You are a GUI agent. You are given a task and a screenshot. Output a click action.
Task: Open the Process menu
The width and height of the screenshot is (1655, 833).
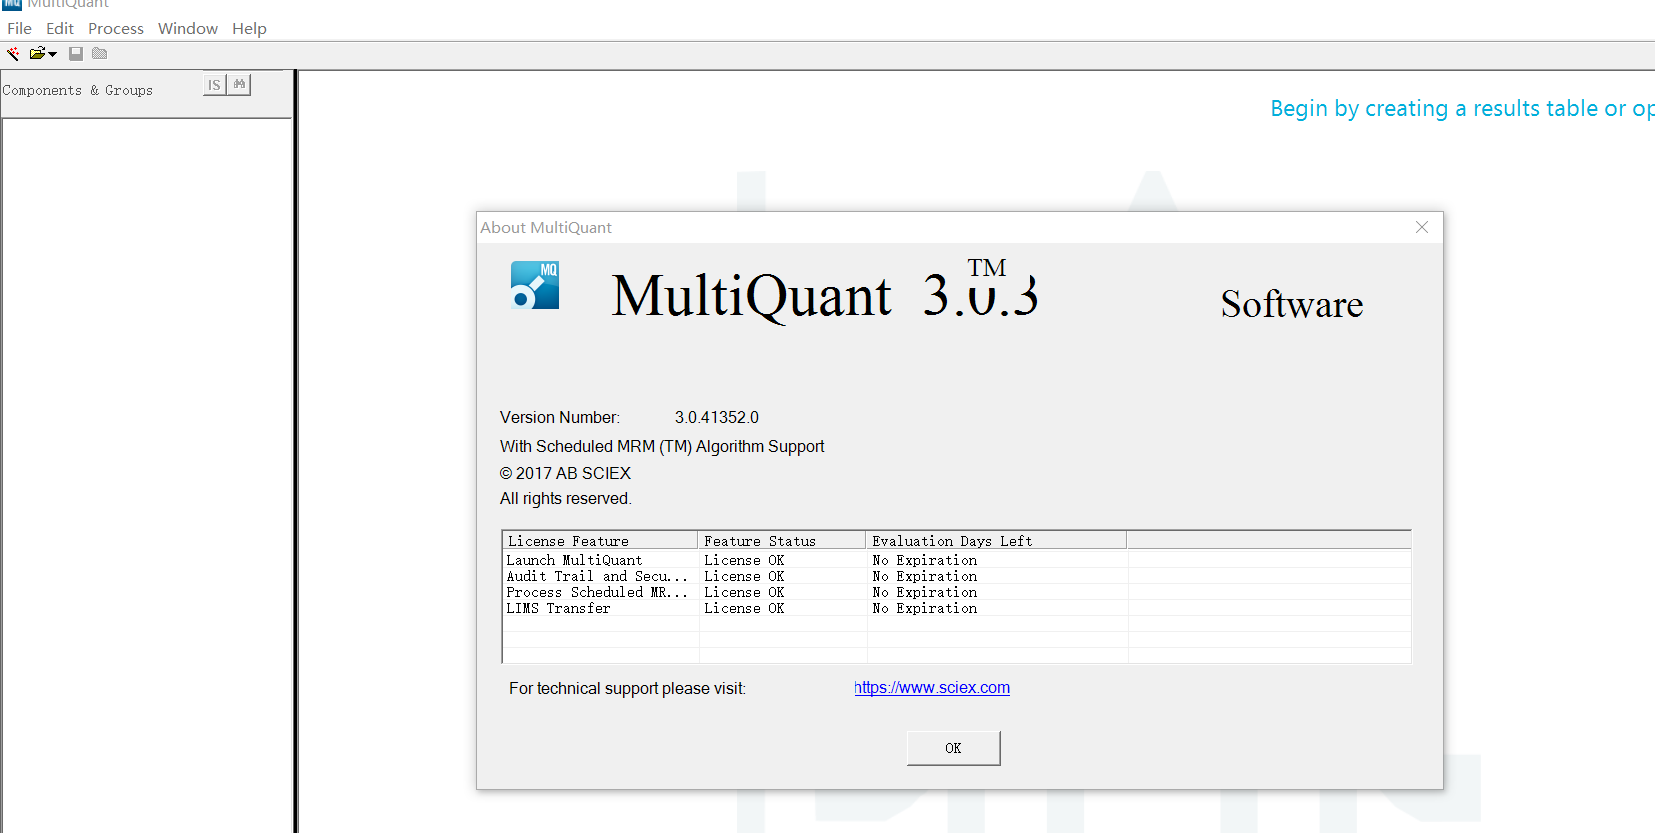(116, 28)
